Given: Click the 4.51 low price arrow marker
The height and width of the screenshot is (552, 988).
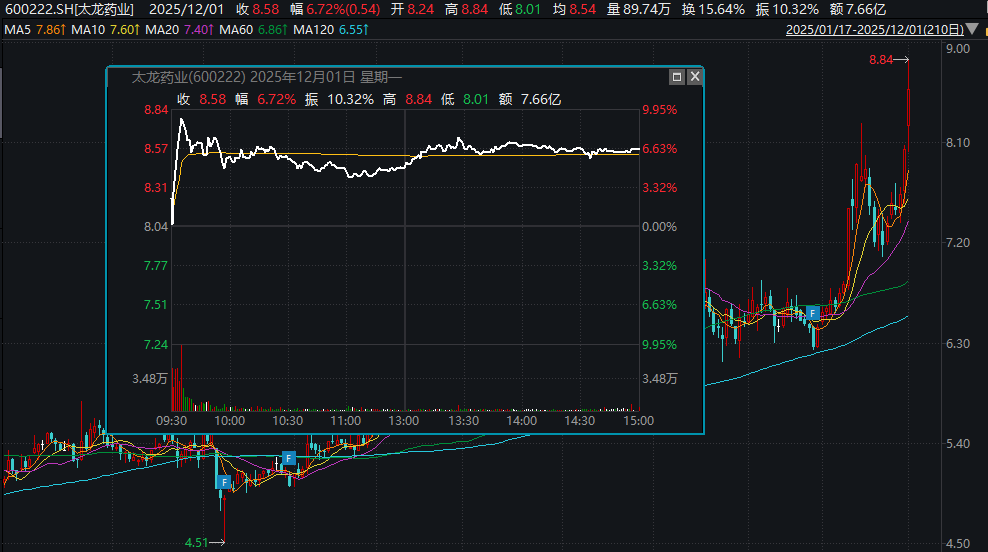Looking at the screenshot, I should click(x=205, y=543).
